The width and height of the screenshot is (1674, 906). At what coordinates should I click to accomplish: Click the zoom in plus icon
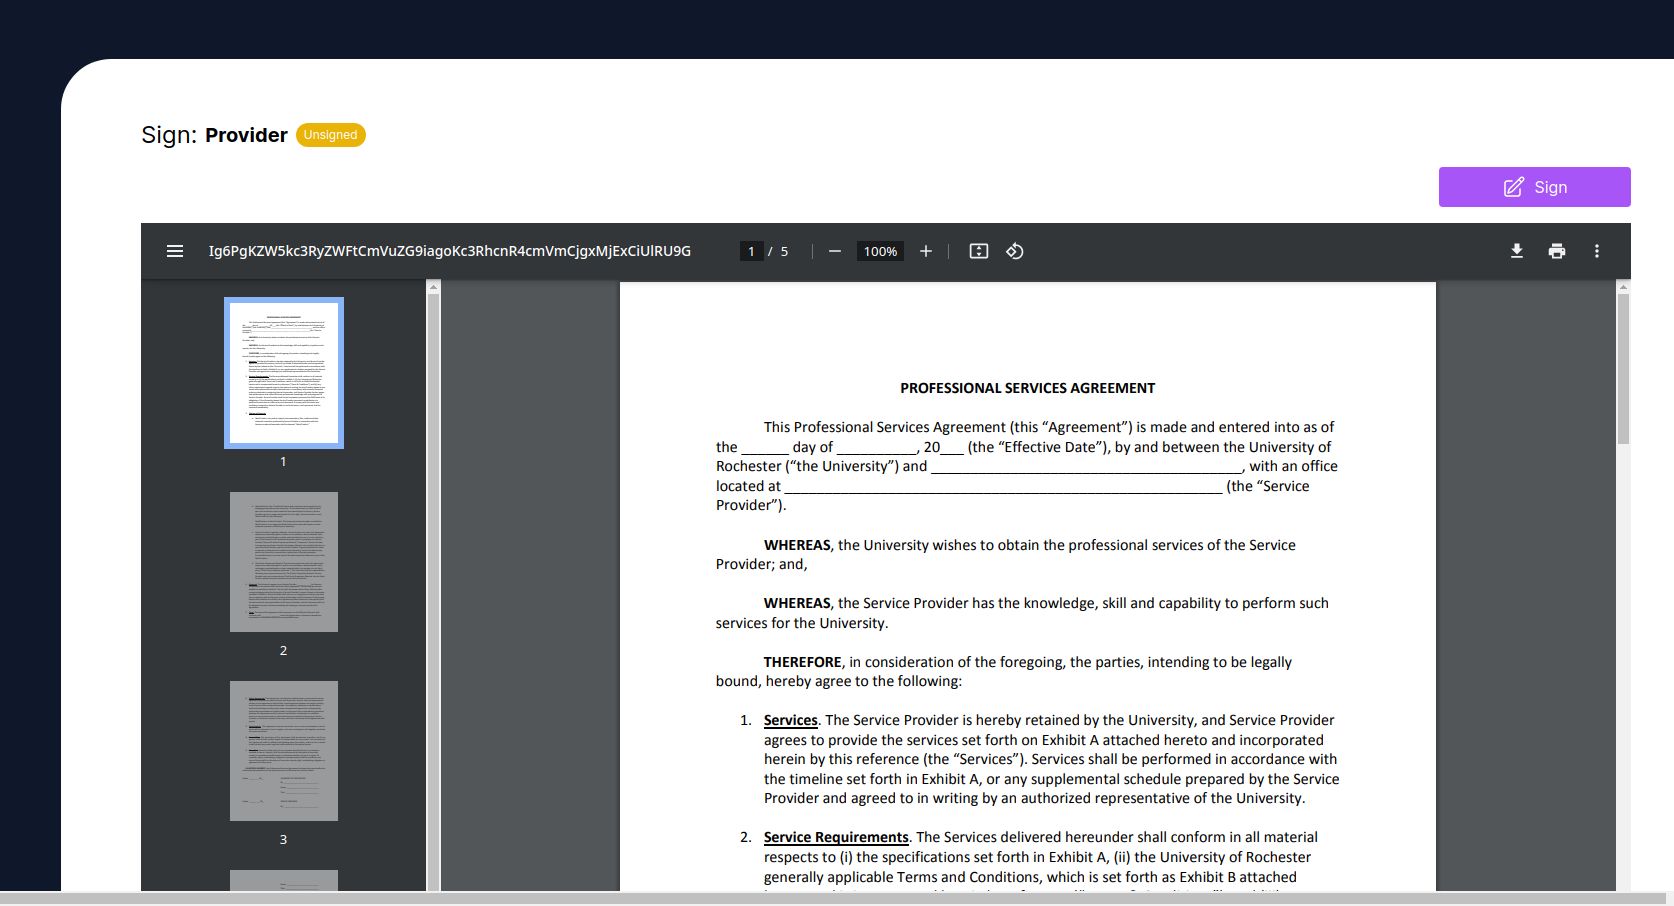tap(926, 251)
